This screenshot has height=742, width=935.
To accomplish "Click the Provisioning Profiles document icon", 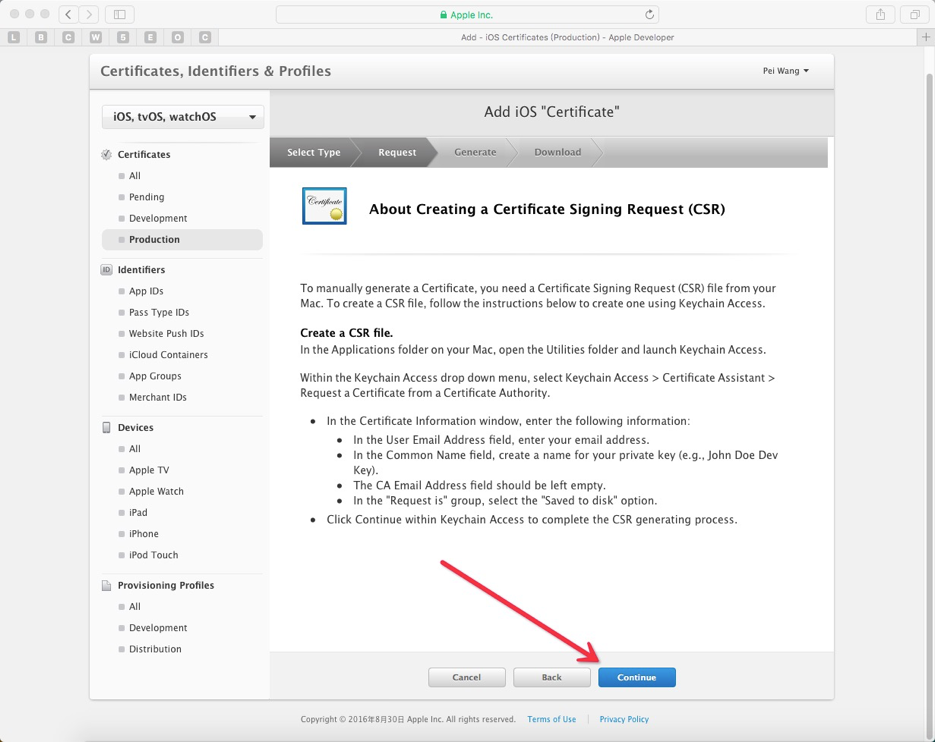I will 106,585.
